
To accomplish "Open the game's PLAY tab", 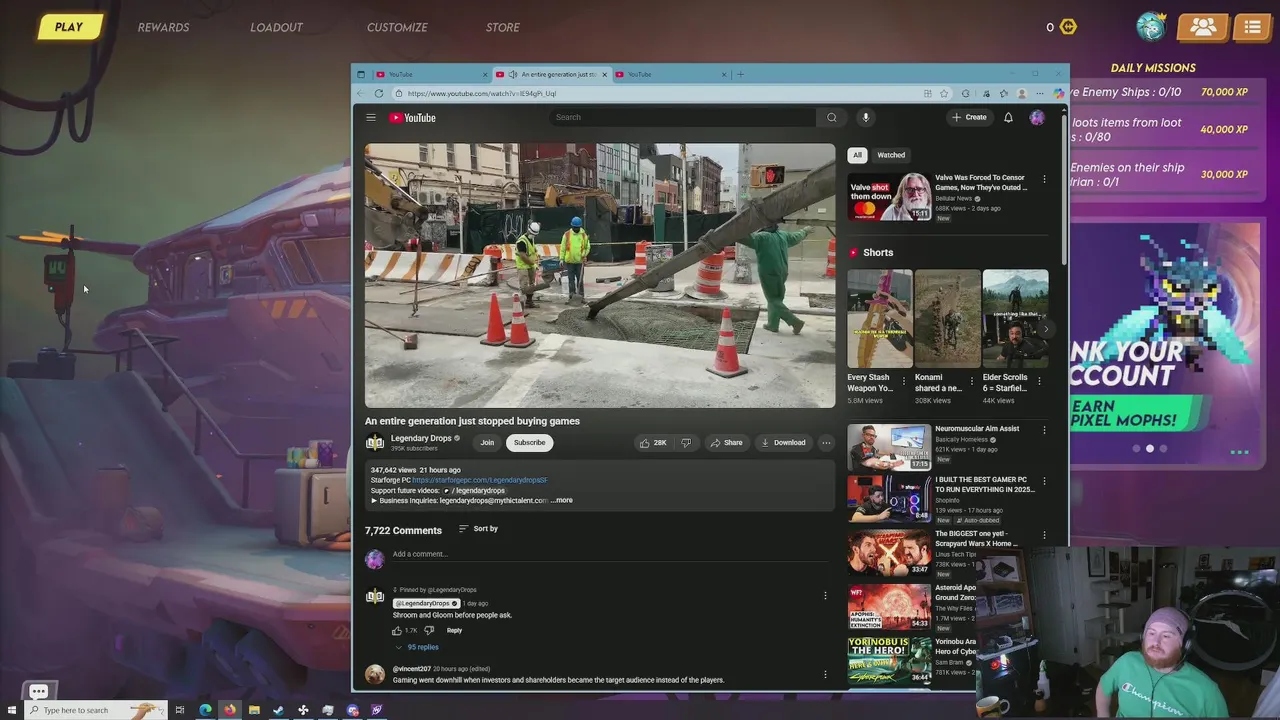I will pos(69,27).
